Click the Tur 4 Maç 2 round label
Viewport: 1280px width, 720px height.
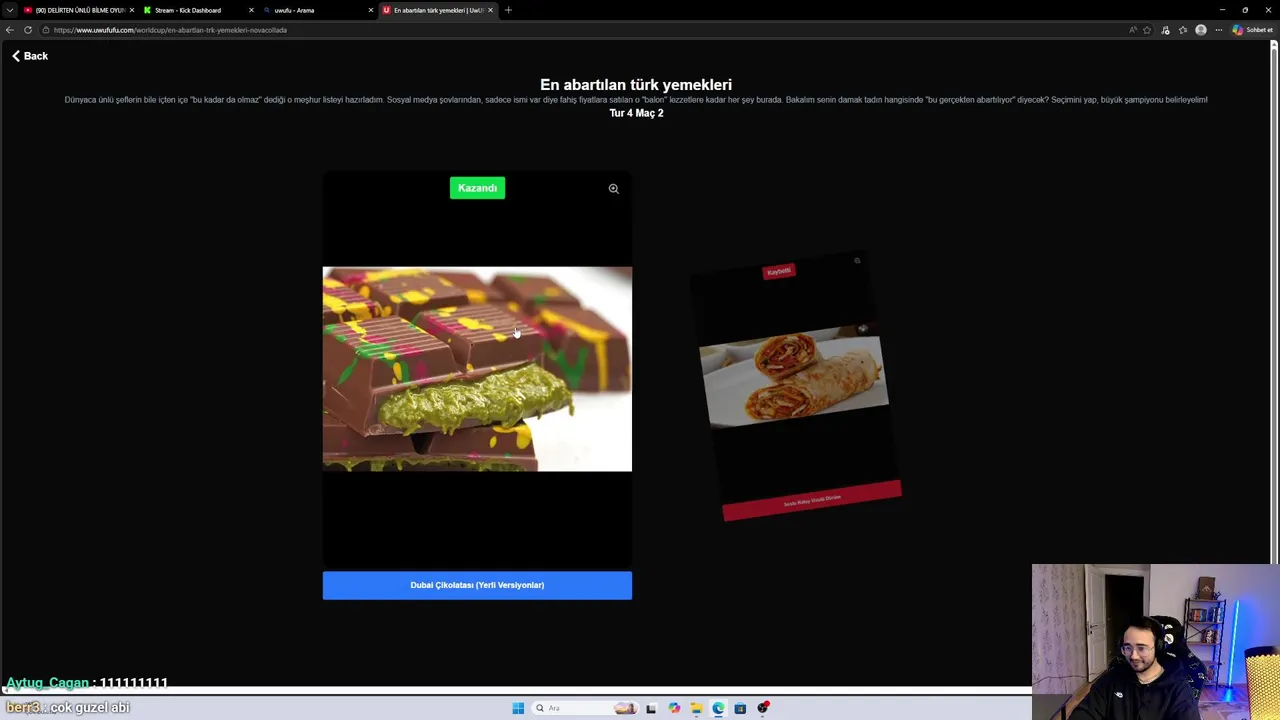click(636, 113)
